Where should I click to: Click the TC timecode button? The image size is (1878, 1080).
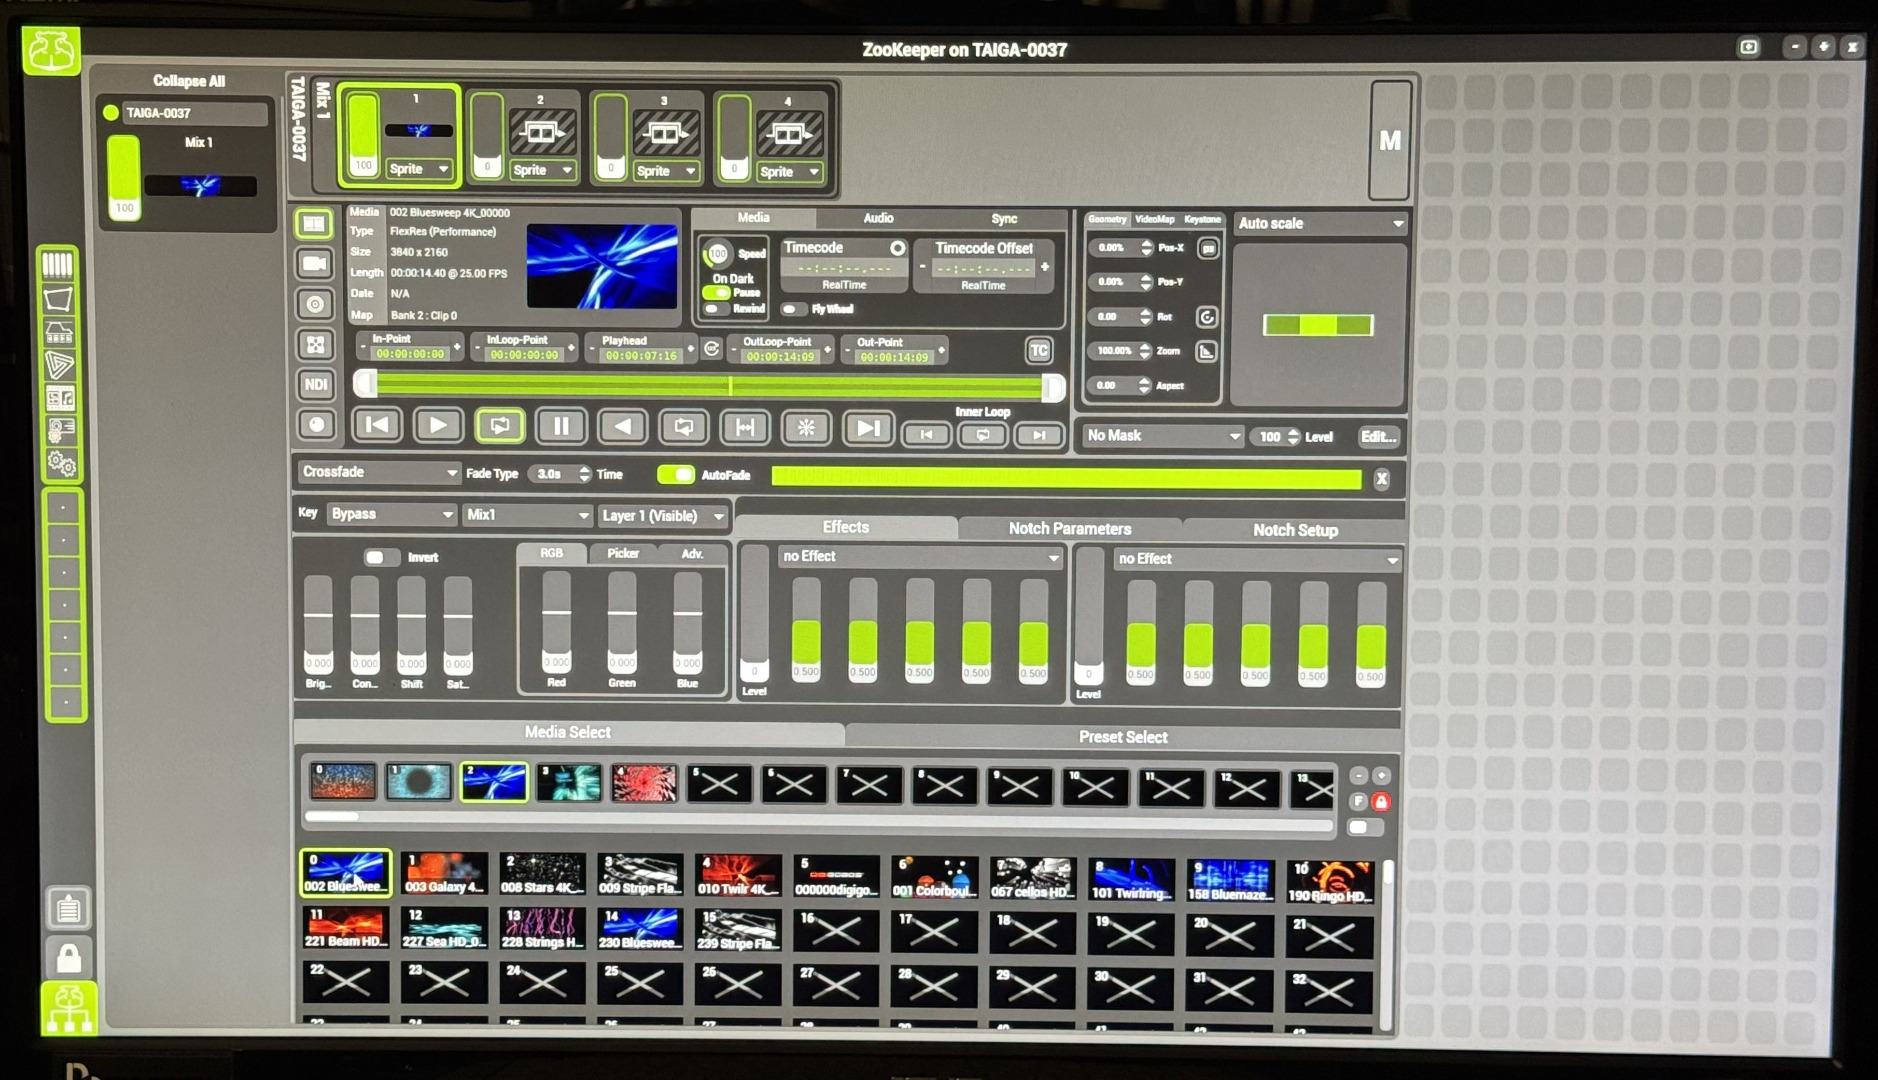point(1039,350)
